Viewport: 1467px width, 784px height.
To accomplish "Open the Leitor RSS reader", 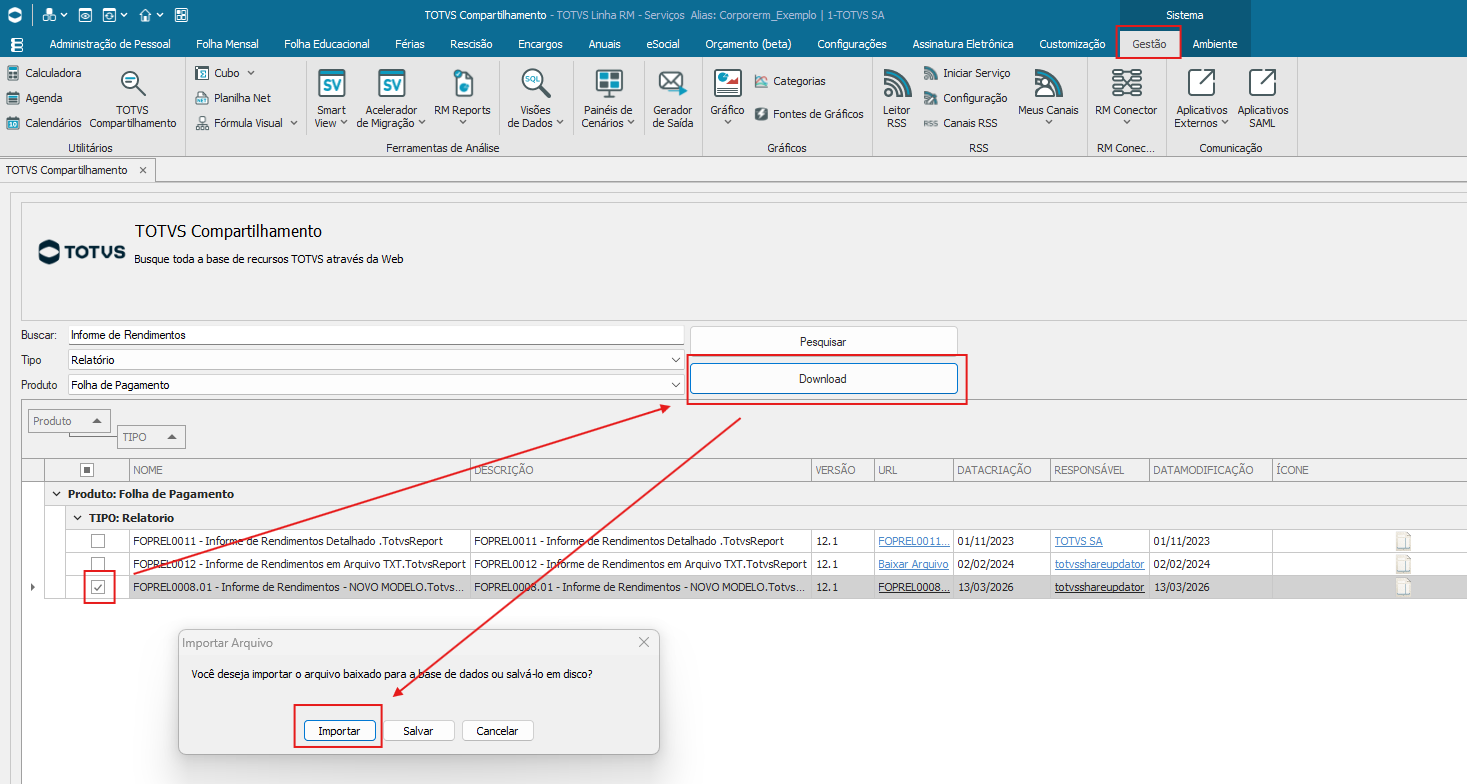I will [897, 99].
